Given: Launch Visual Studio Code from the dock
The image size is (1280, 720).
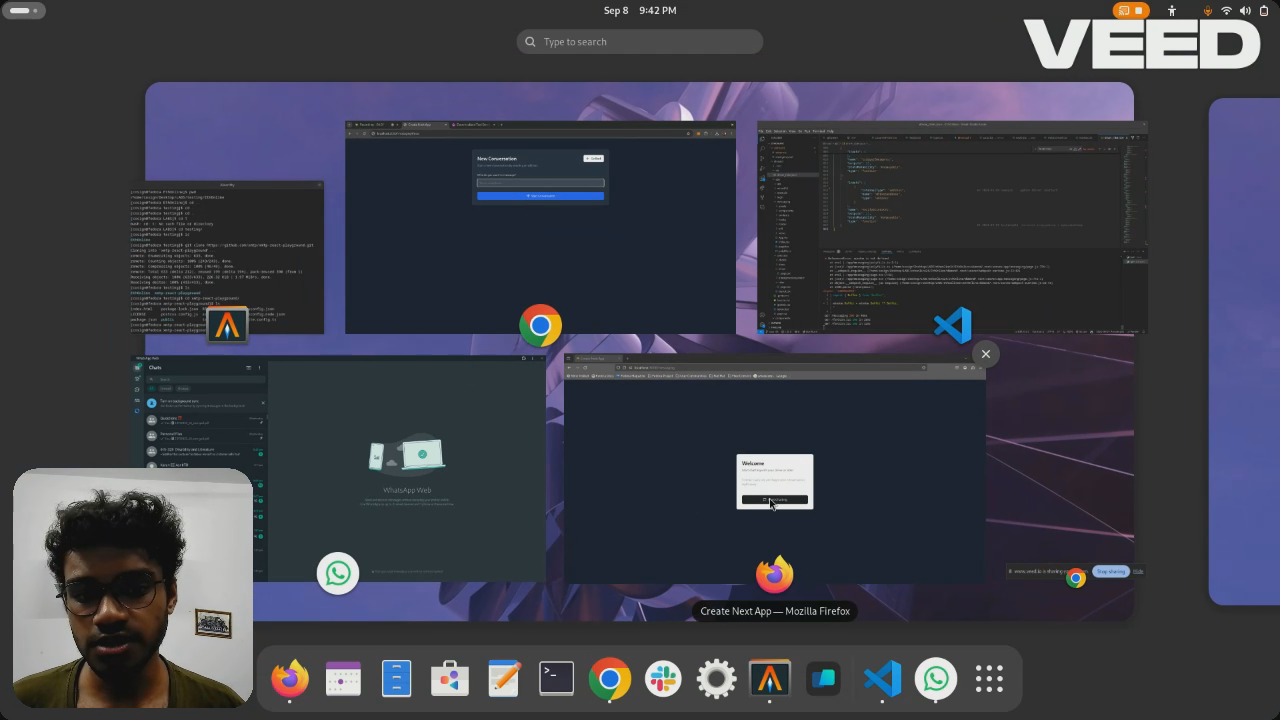Looking at the screenshot, I should (x=882, y=679).
